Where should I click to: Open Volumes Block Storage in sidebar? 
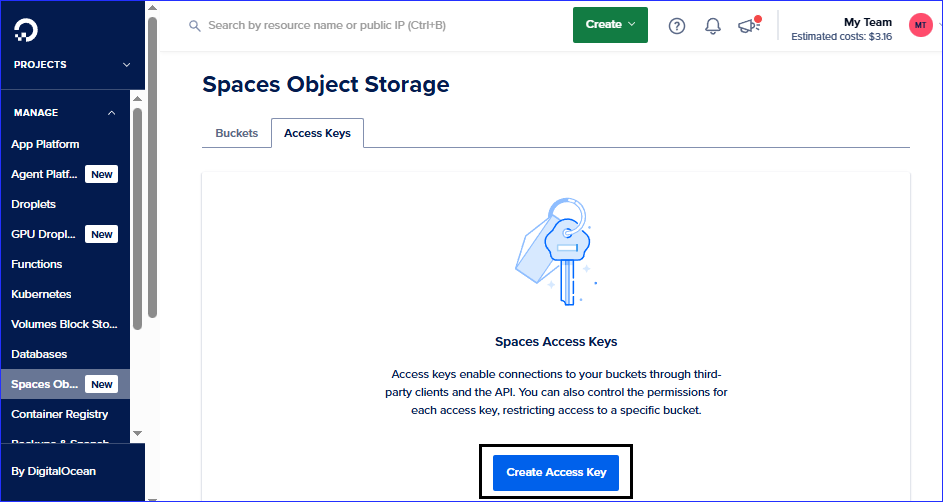click(x=64, y=325)
